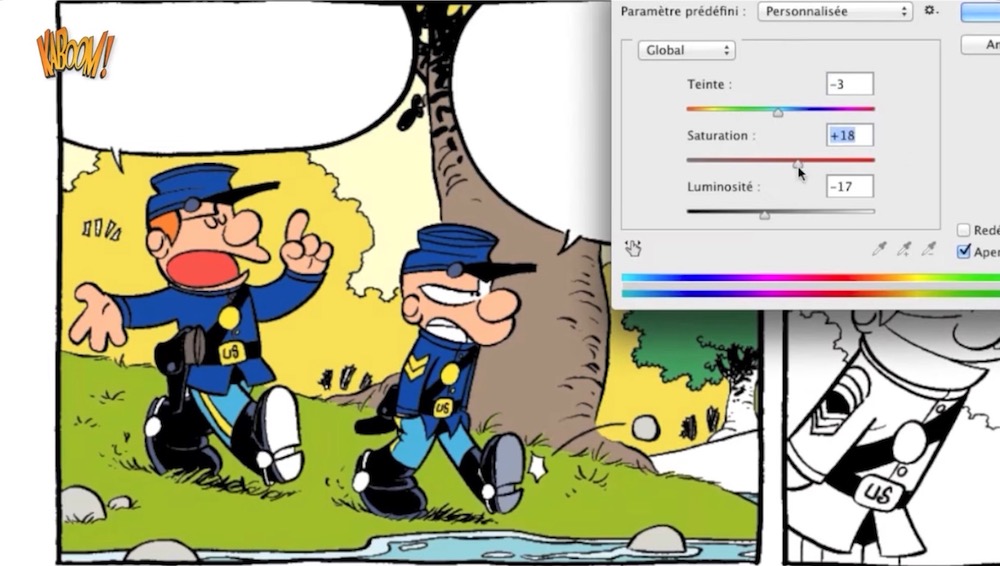
Task: Click the Teinte value field
Action: point(849,85)
